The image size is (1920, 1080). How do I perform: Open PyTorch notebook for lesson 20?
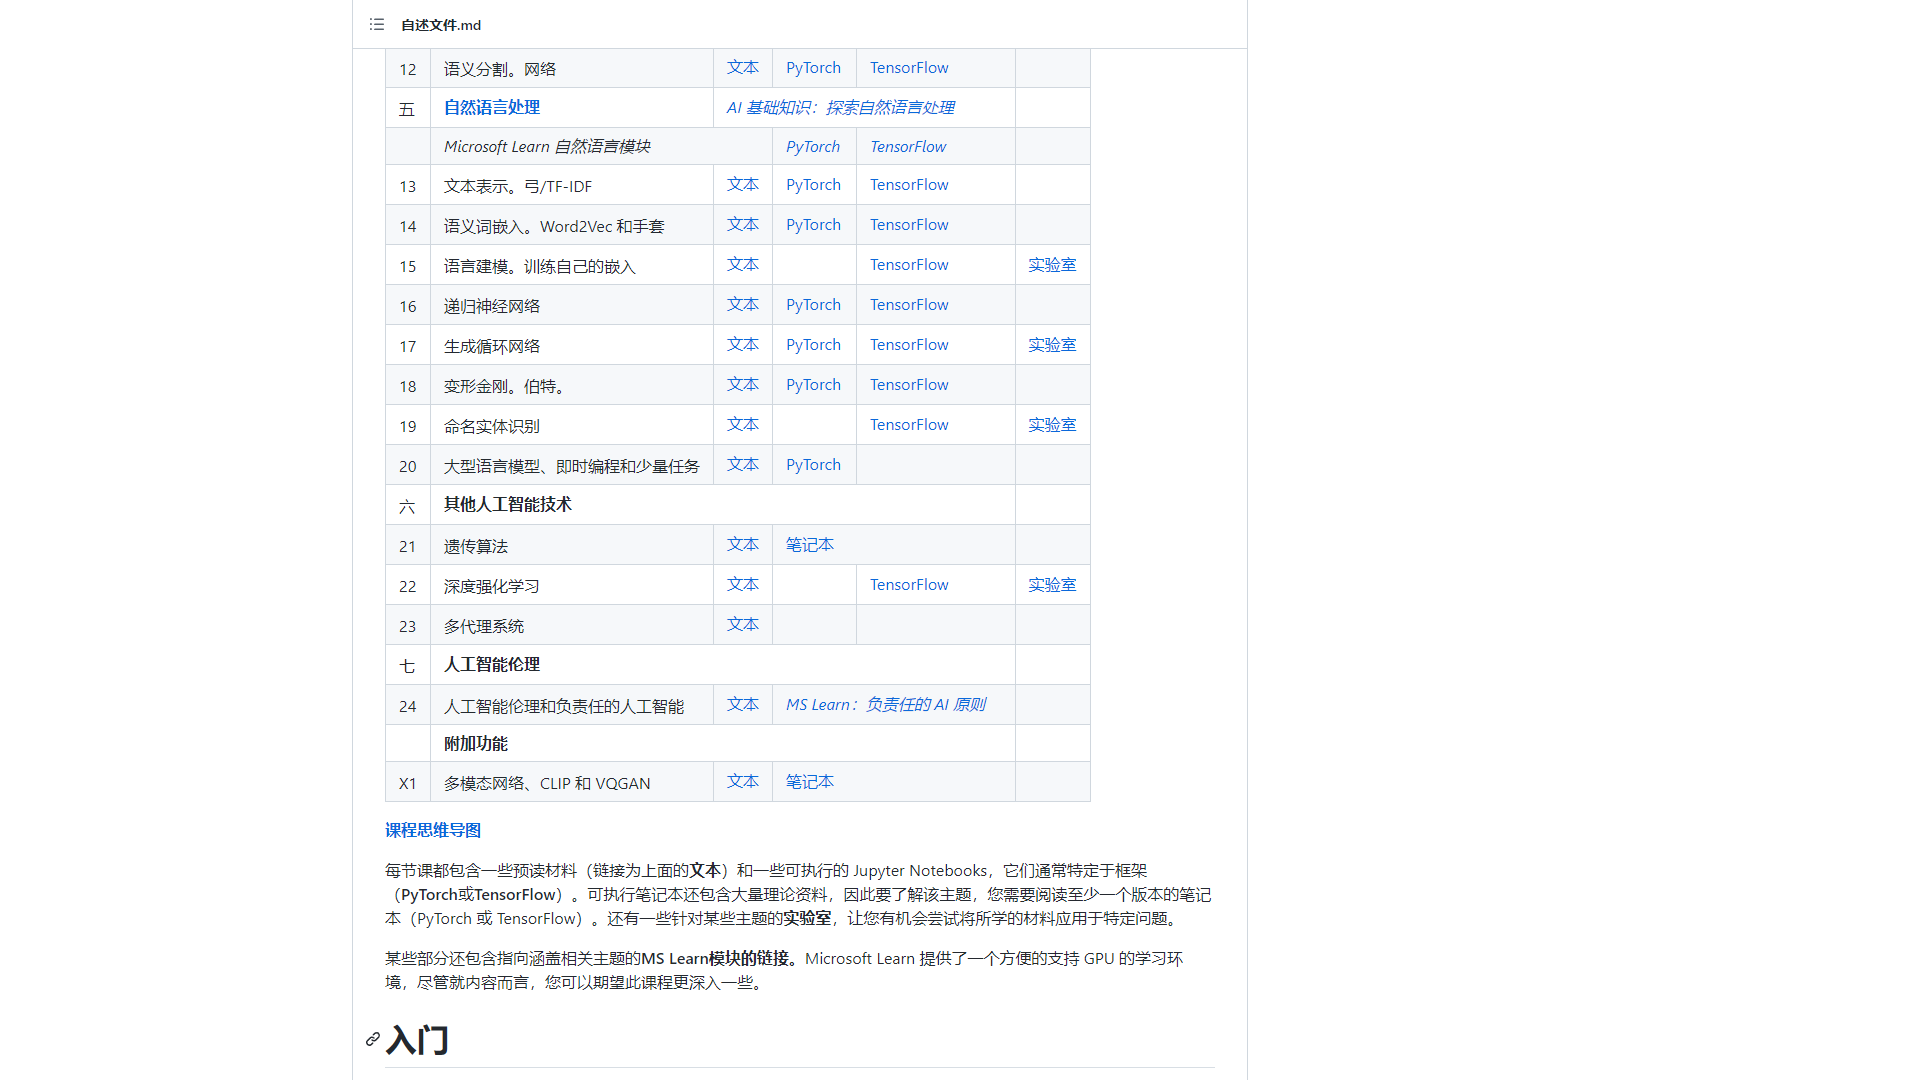pos(813,465)
